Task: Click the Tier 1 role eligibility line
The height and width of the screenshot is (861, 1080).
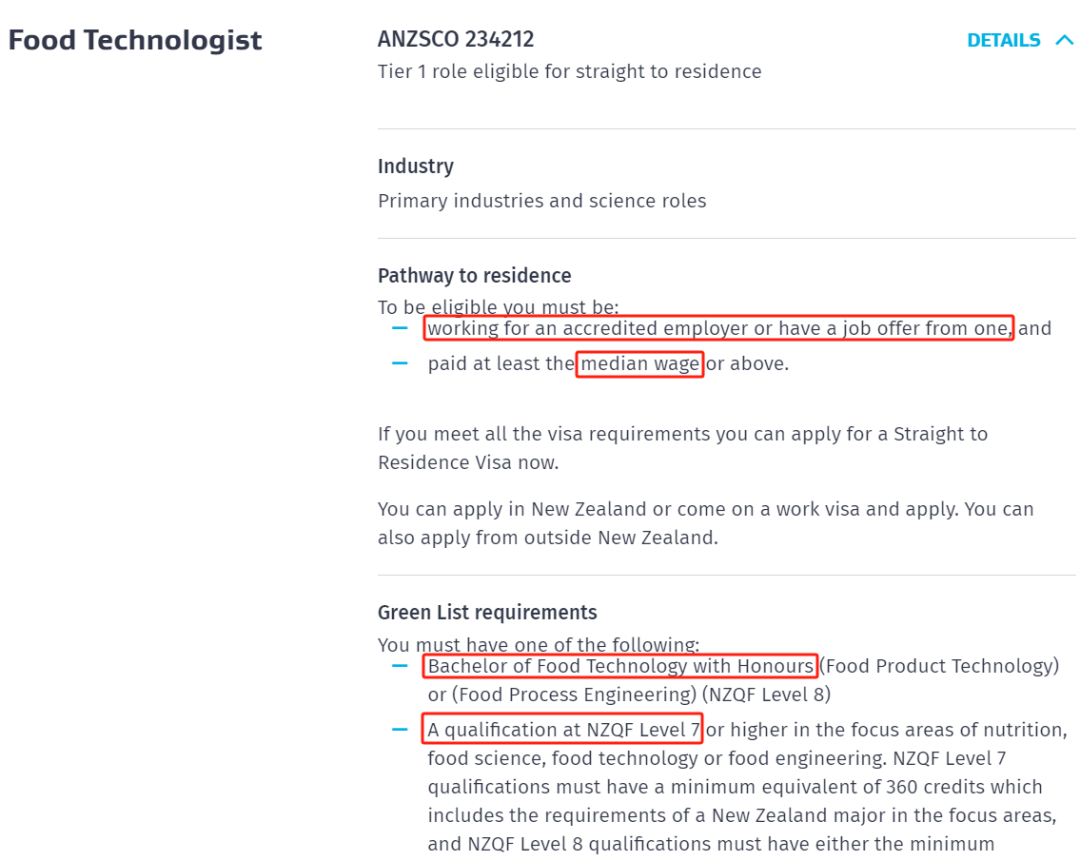Action: click(569, 72)
